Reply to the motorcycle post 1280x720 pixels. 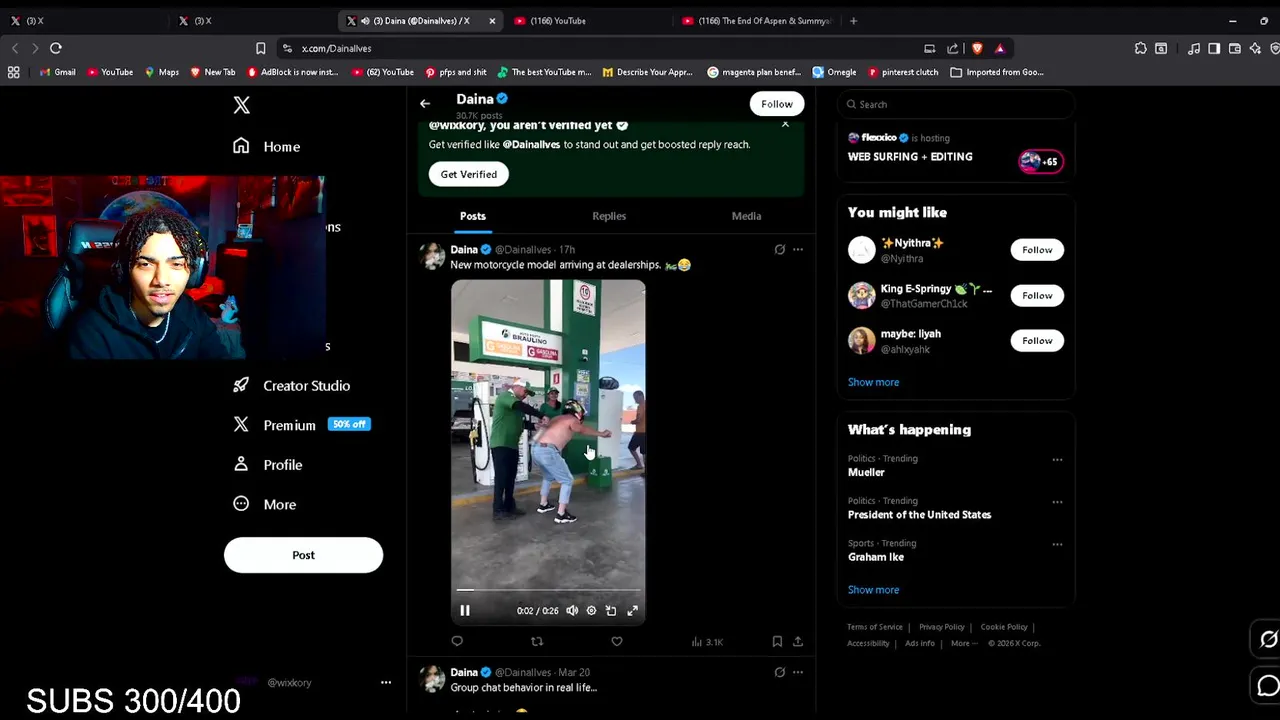coord(457,641)
